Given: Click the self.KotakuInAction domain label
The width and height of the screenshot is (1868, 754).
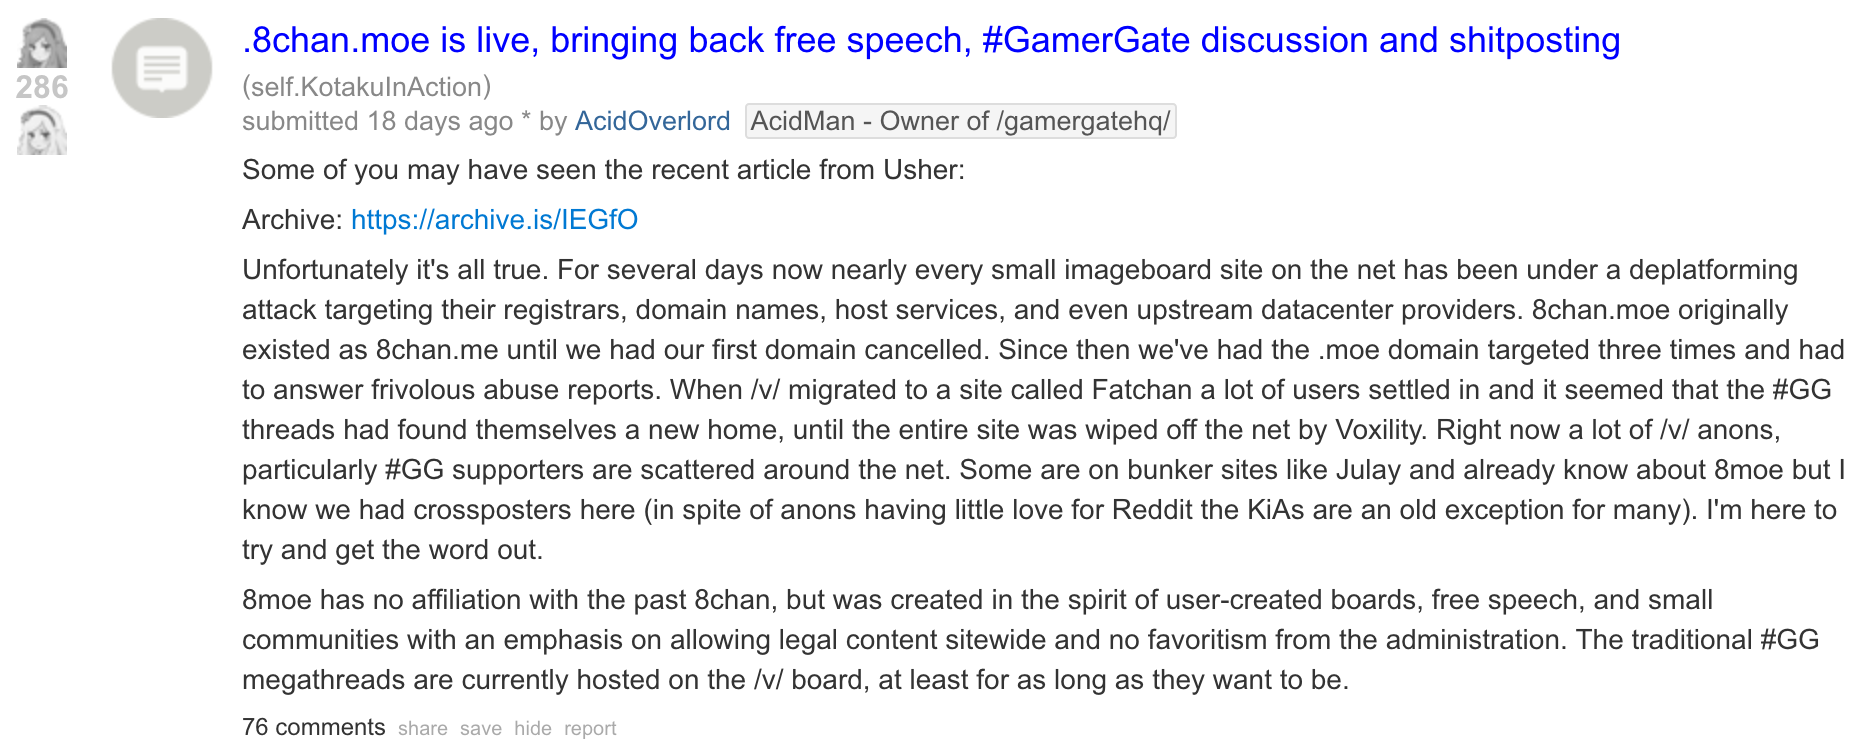Looking at the screenshot, I should pyautogui.click(x=367, y=87).
